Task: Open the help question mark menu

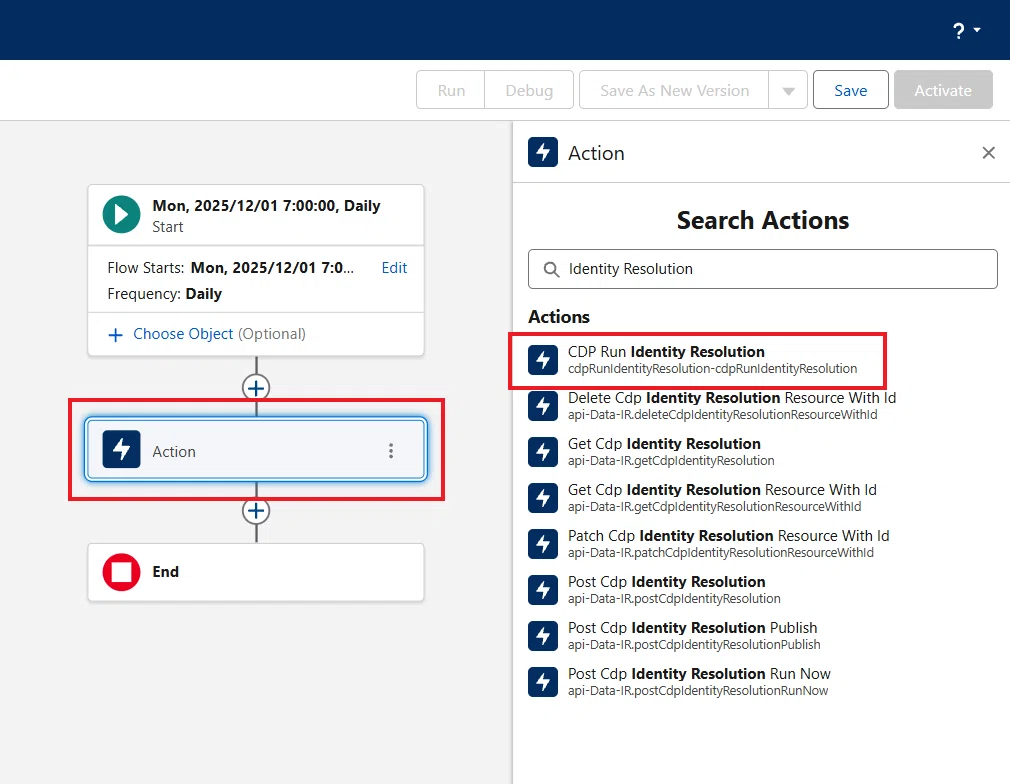Action: [x=966, y=30]
